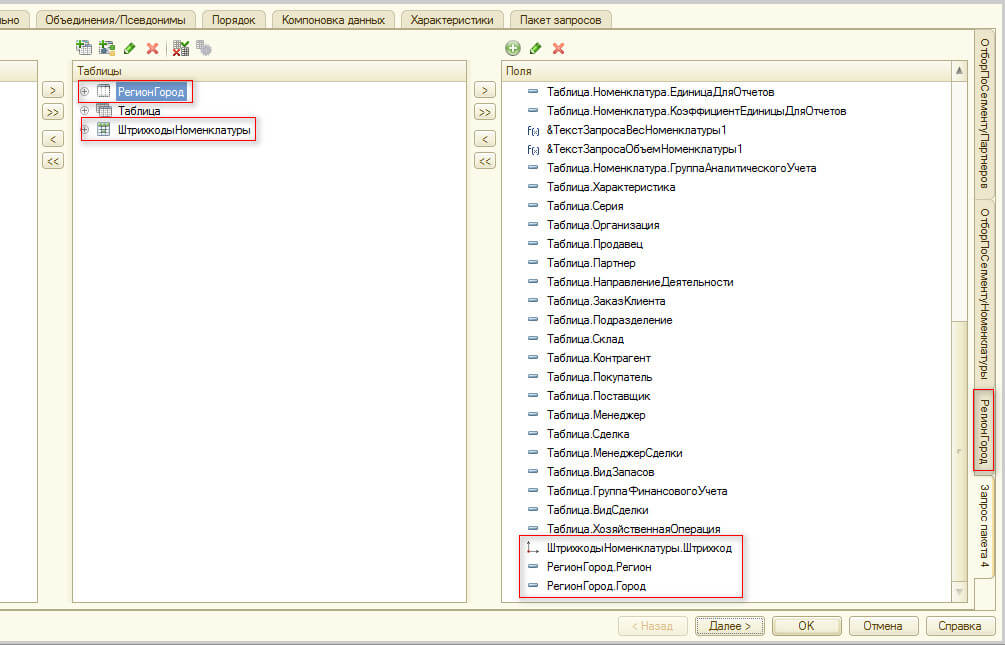This screenshot has width=1005, height=645.
Task: Click the pencil edit icon in Поля toolbar
Action: pos(536,47)
